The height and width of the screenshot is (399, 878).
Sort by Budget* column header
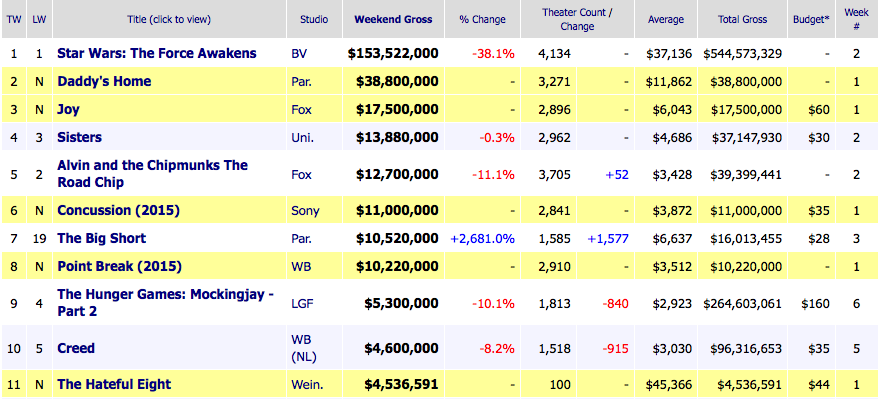[811, 20]
